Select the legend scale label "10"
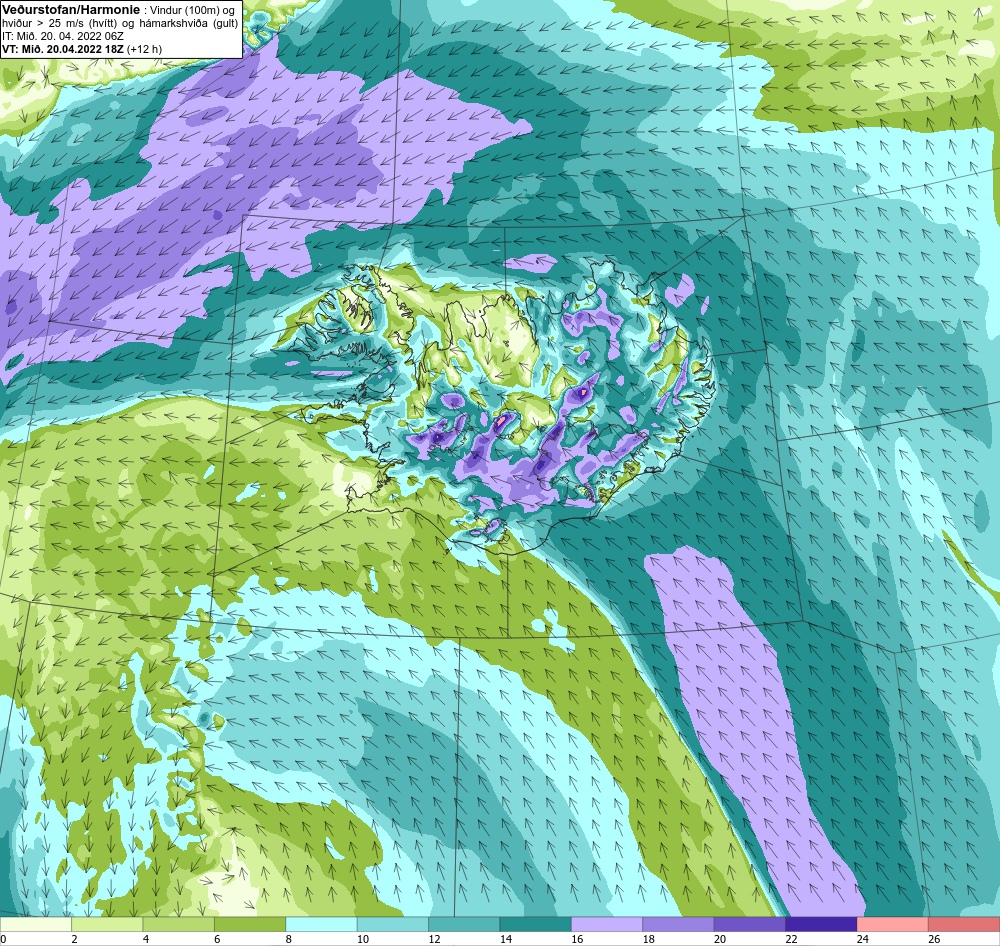 pyautogui.click(x=363, y=939)
